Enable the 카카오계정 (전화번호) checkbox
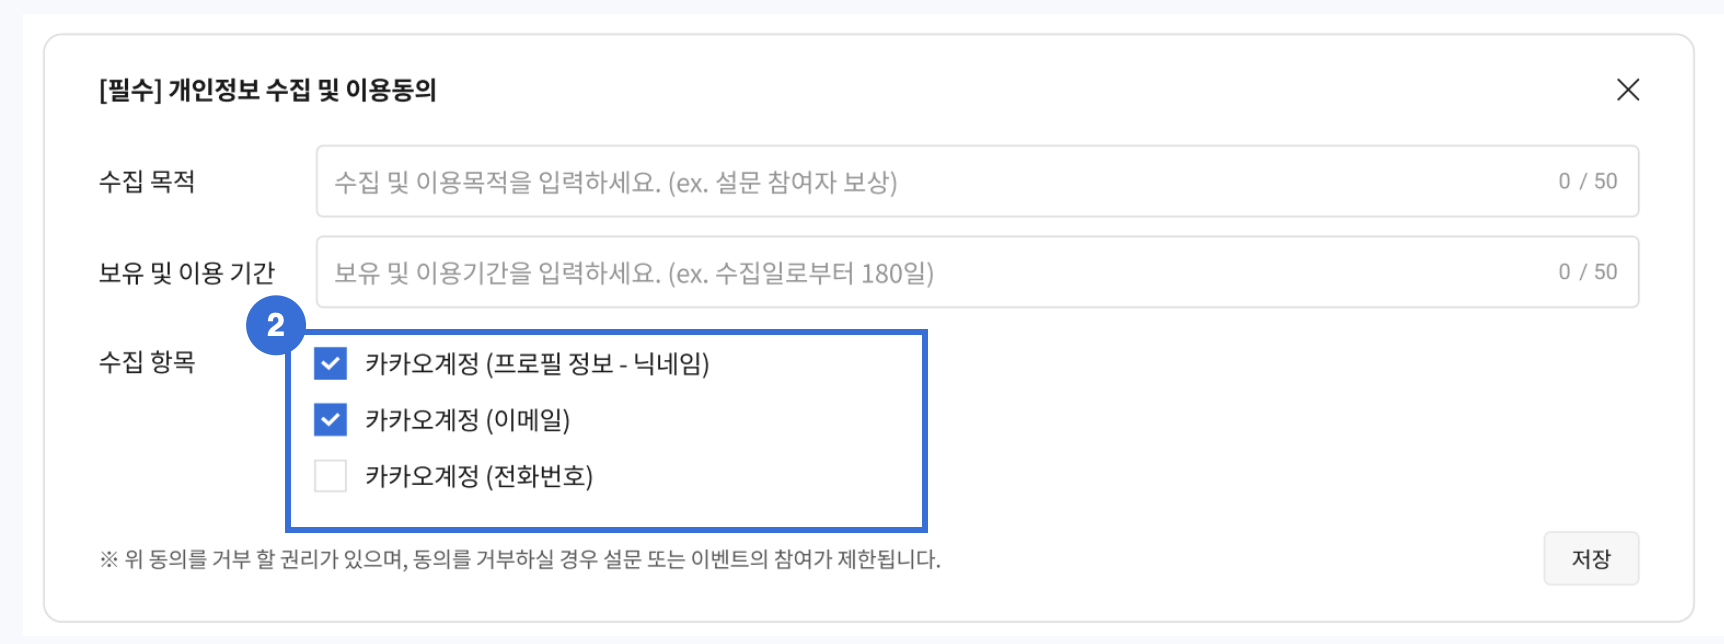This screenshot has width=1724, height=644. (330, 476)
